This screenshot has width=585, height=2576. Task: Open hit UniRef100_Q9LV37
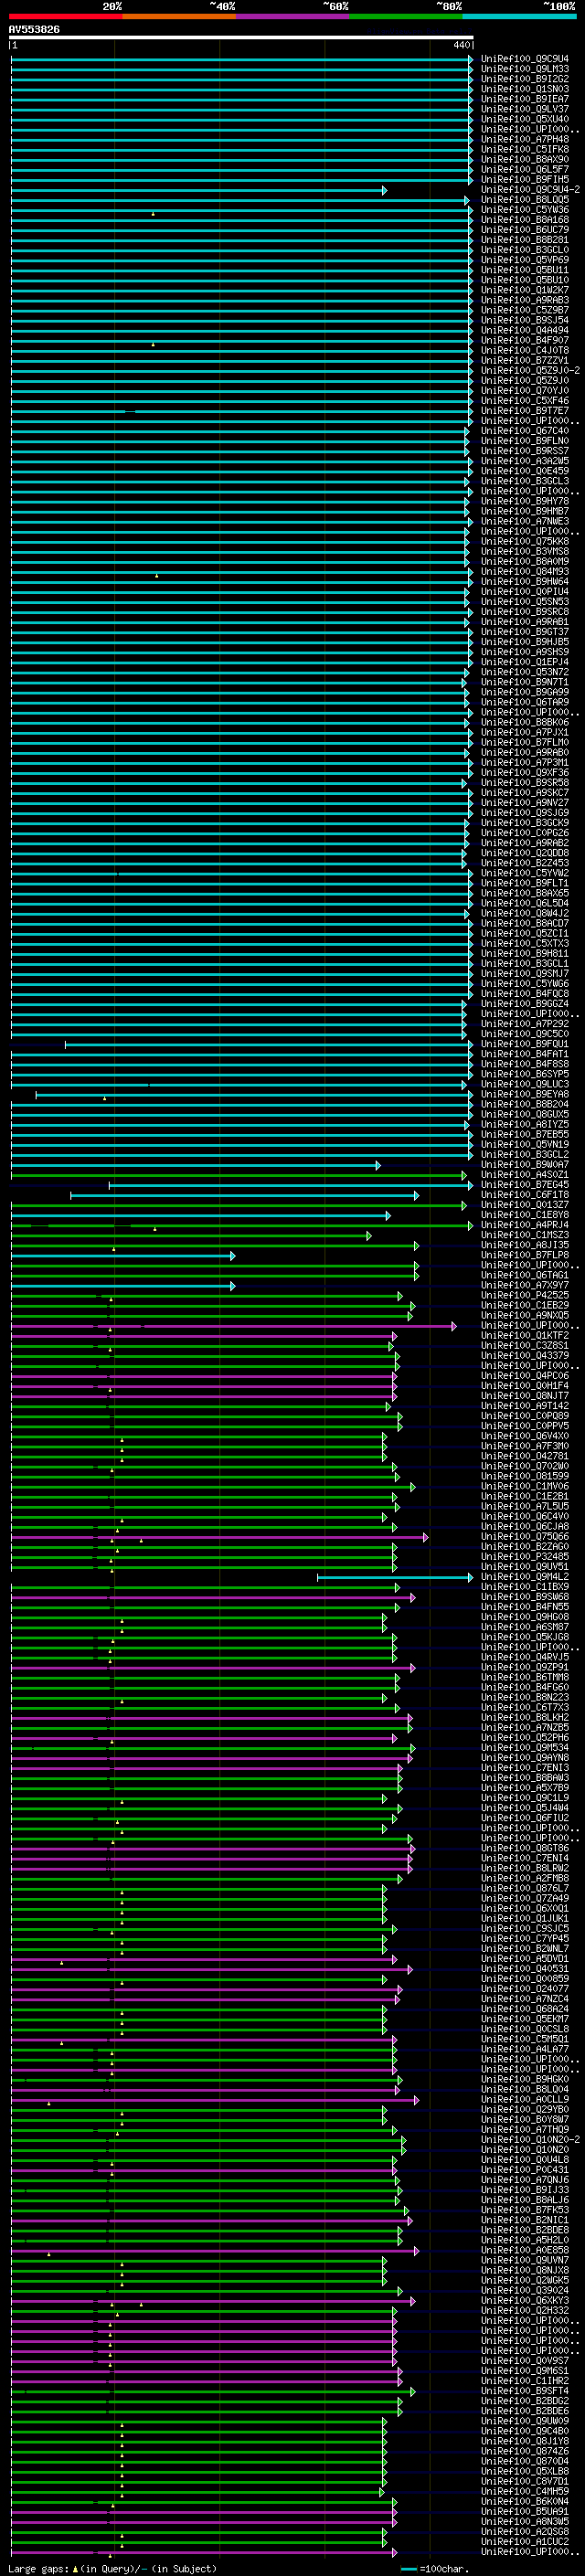[x=525, y=109]
